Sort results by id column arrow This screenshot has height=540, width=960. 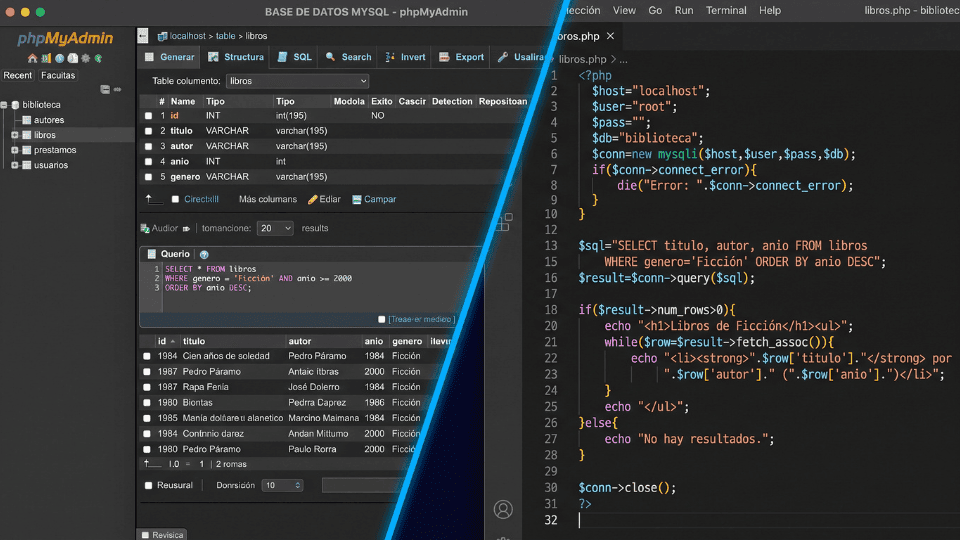click(173, 342)
